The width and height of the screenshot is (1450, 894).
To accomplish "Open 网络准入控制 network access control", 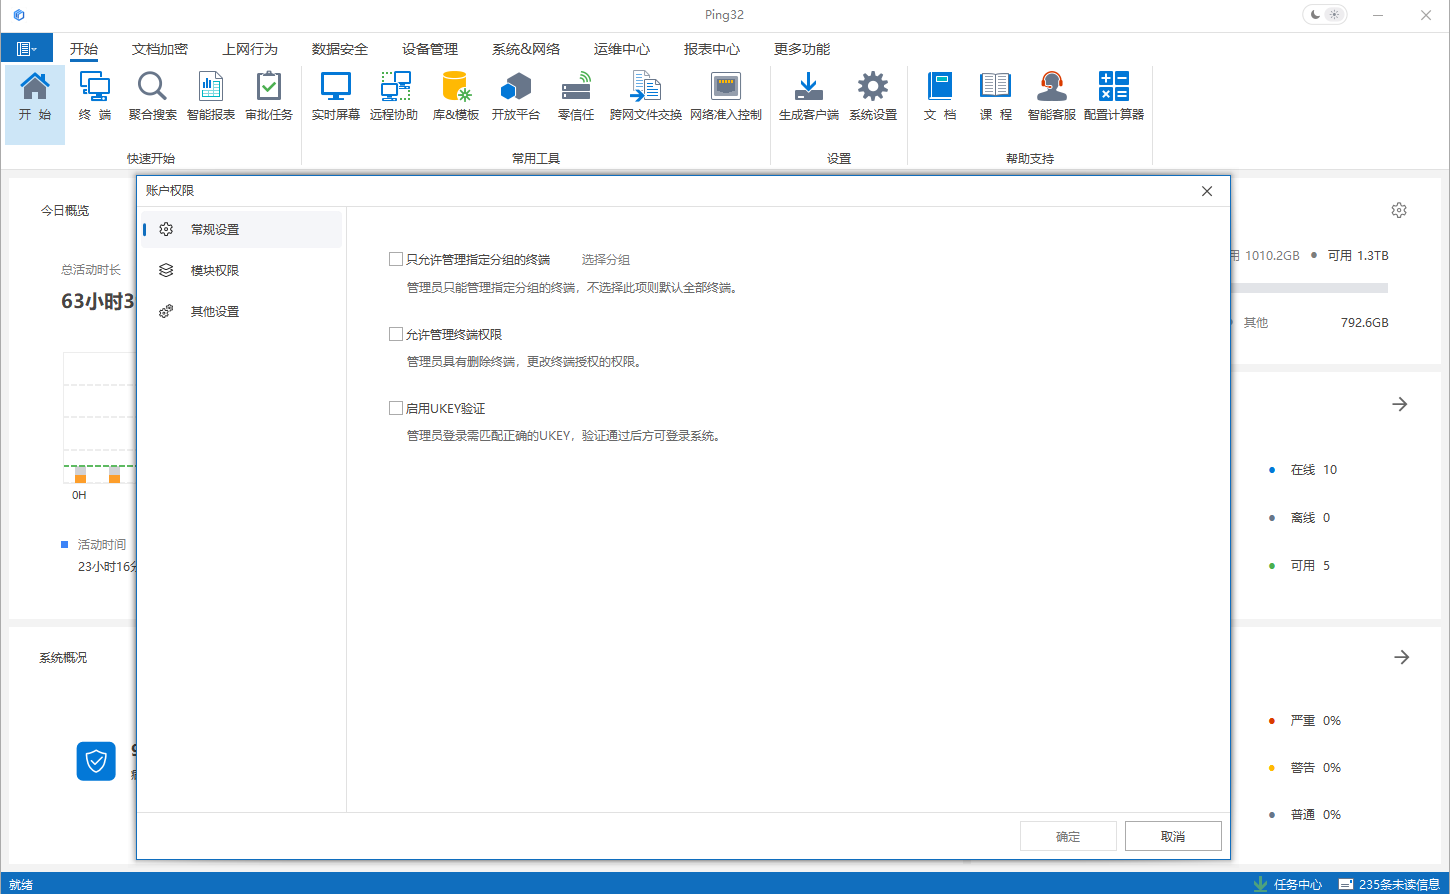I will click(x=725, y=96).
